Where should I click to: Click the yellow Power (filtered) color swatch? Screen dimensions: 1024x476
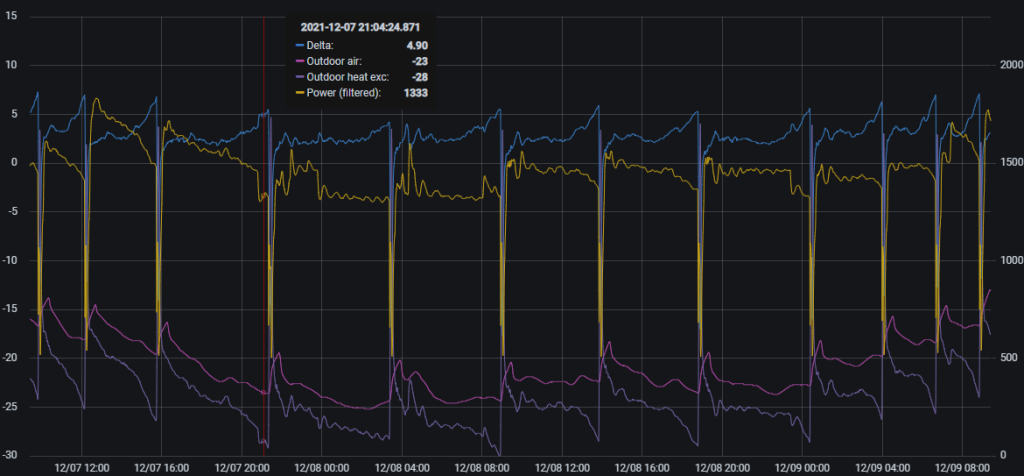click(x=300, y=93)
